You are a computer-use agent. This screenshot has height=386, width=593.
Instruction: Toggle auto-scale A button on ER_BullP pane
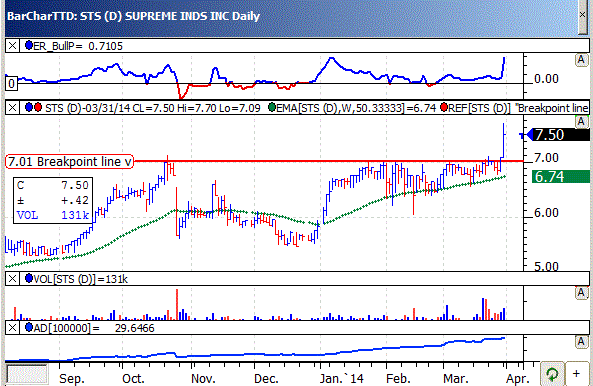point(581,60)
